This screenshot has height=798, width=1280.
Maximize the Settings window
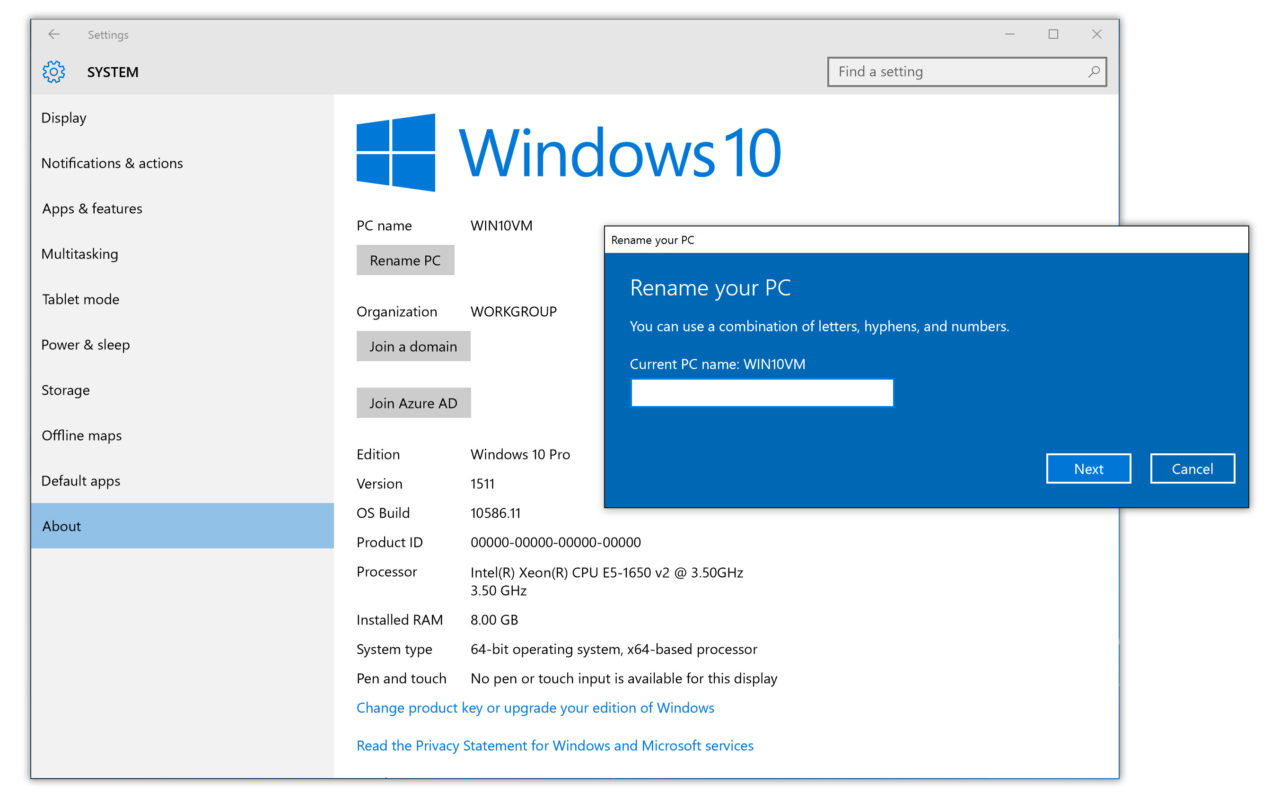coord(1053,34)
